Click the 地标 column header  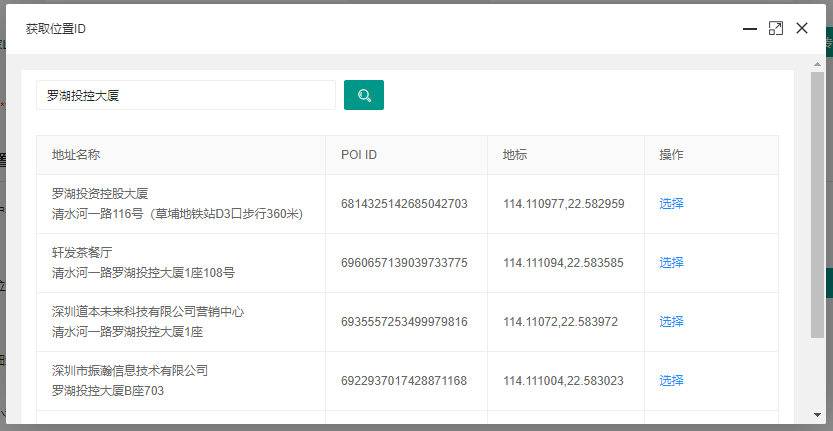coord(515,155)
